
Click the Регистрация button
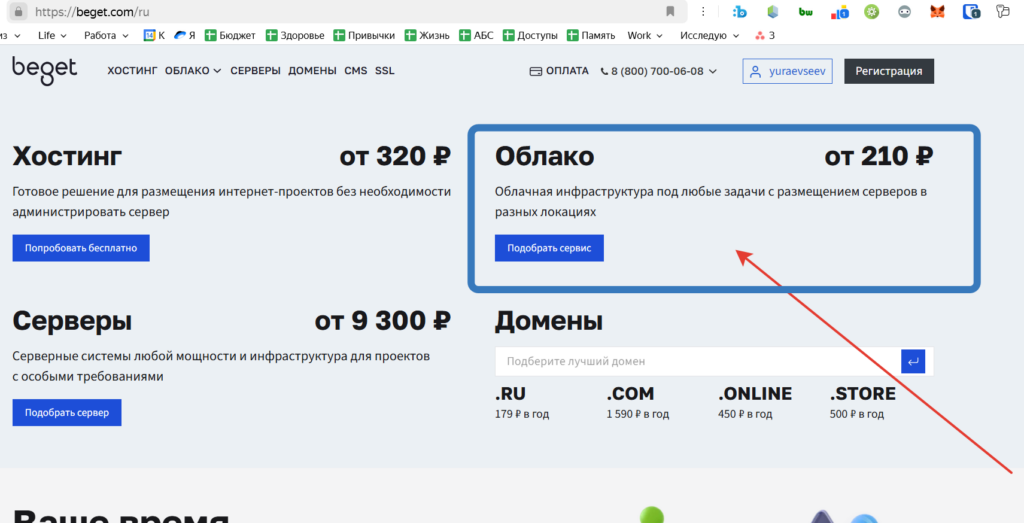(889, 71)
